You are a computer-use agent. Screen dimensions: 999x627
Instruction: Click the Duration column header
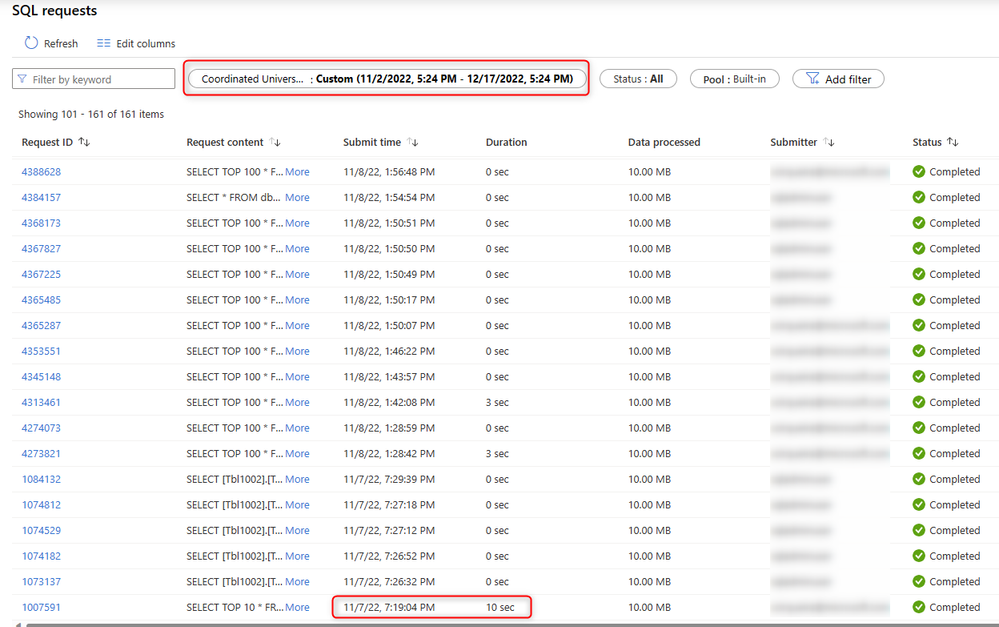coord(507,142)
